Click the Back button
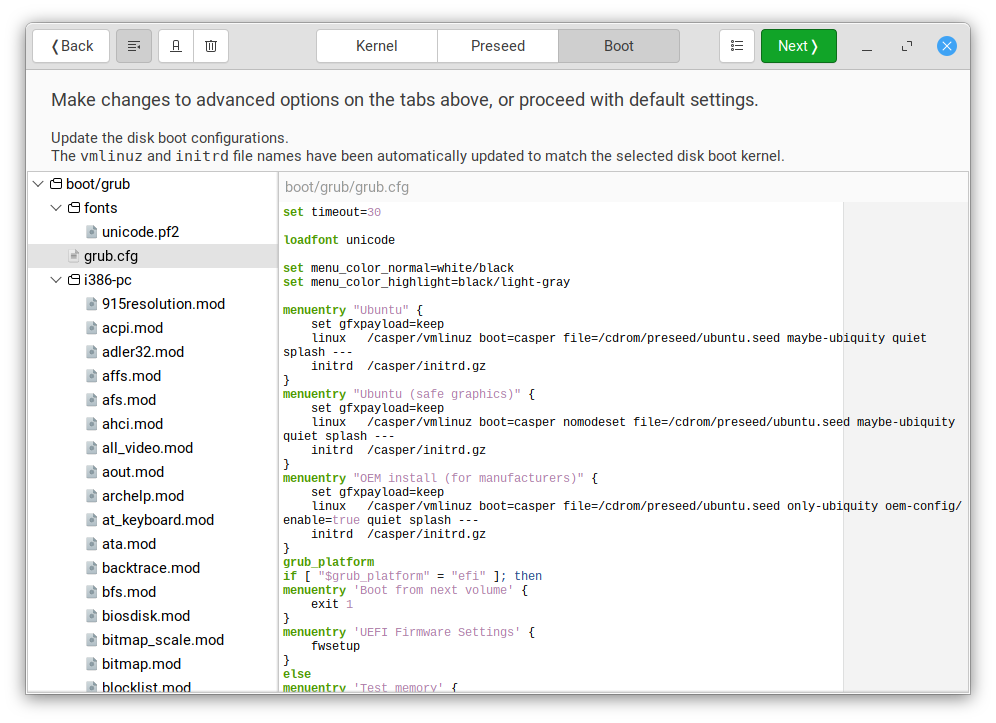 [x=70, y=45]
